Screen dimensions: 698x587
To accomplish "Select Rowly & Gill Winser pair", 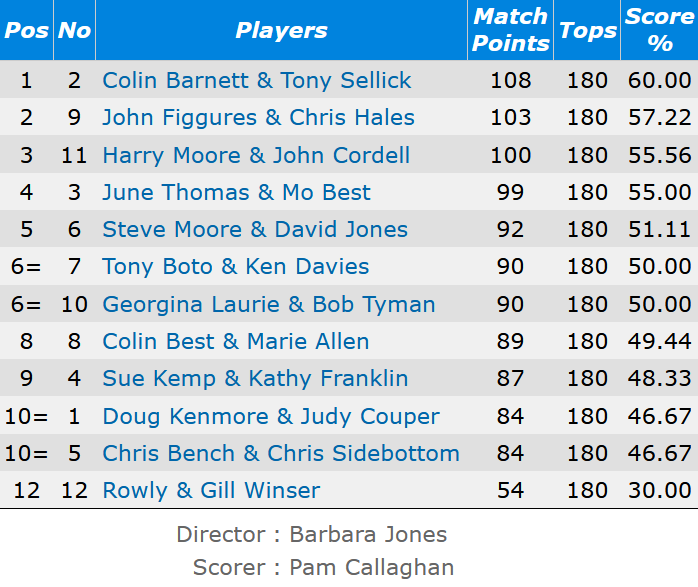I will click(x=211, y=490).
